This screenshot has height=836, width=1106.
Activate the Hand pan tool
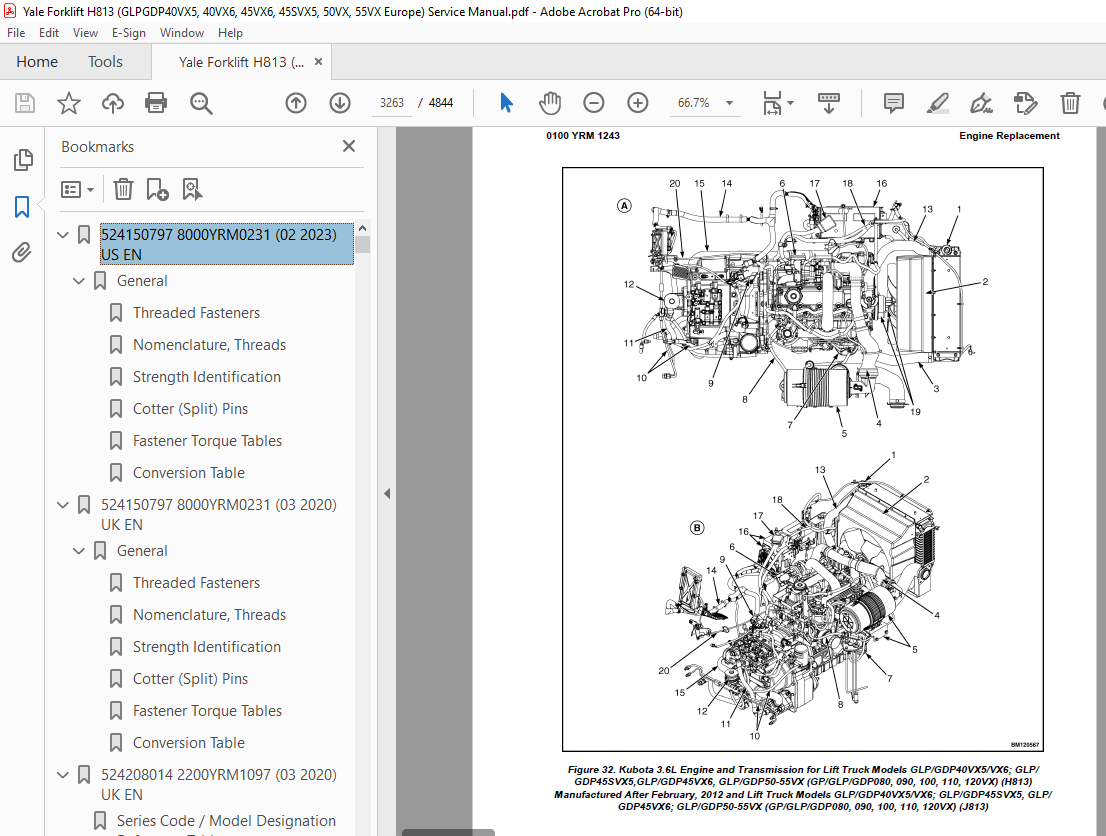pos(549,103)
